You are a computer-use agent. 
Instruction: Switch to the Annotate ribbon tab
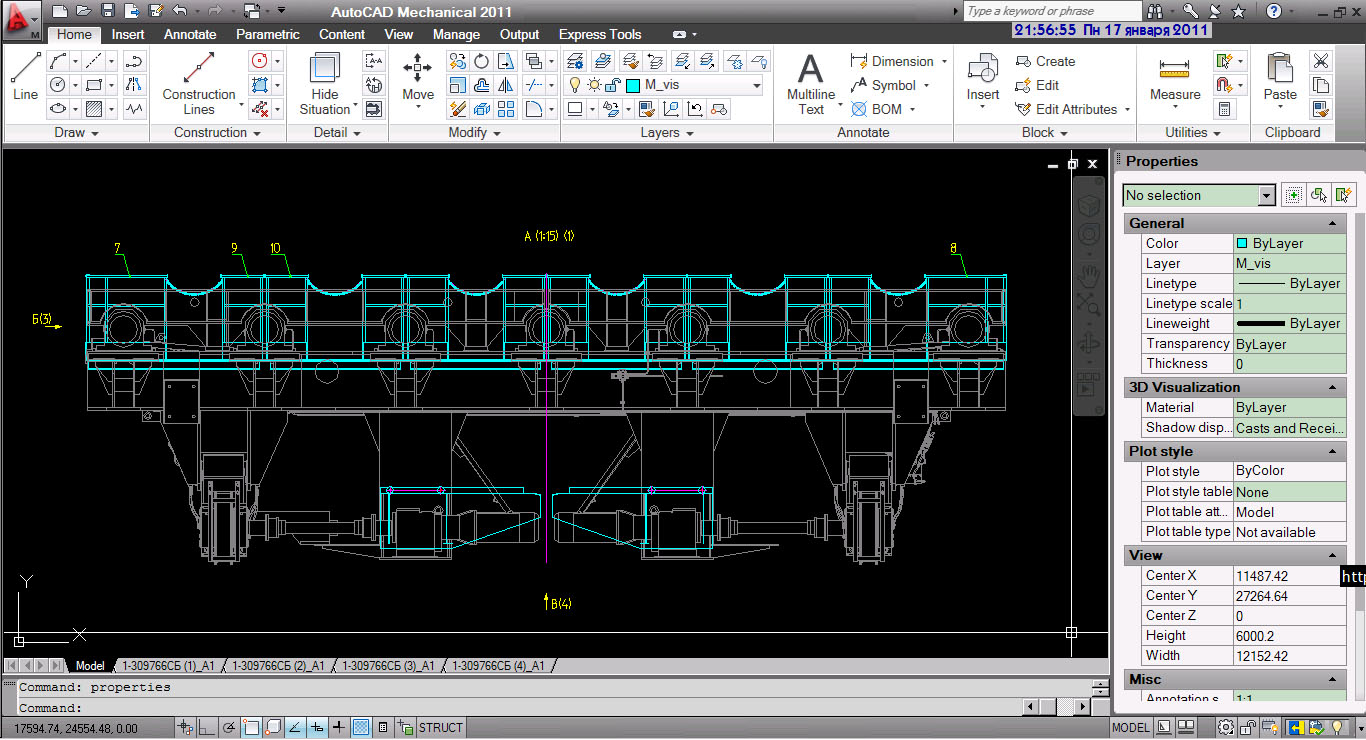pos(190,34)
